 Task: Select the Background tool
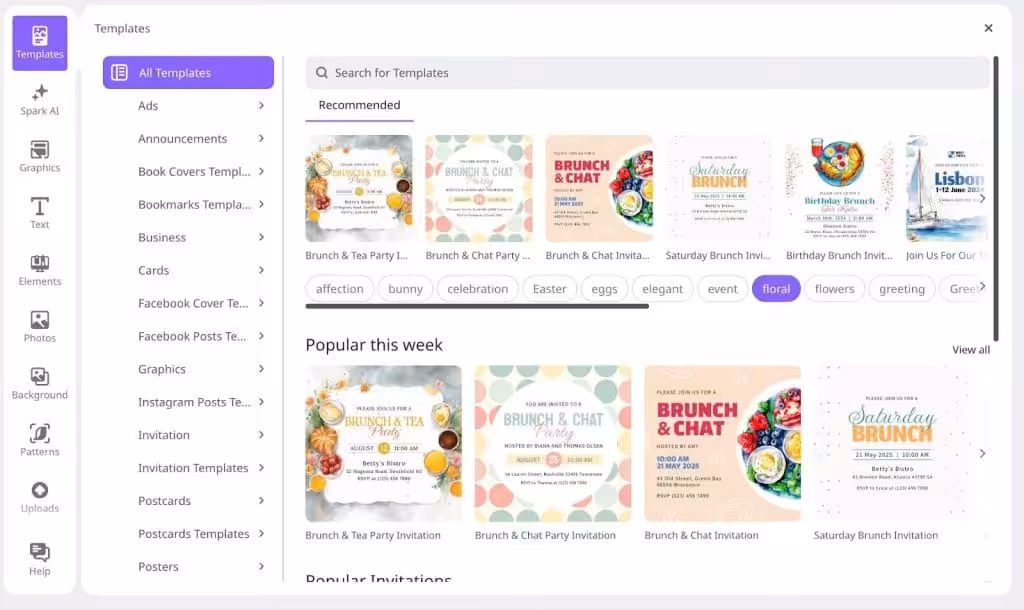pyautogui.click(x=40, y=383)
